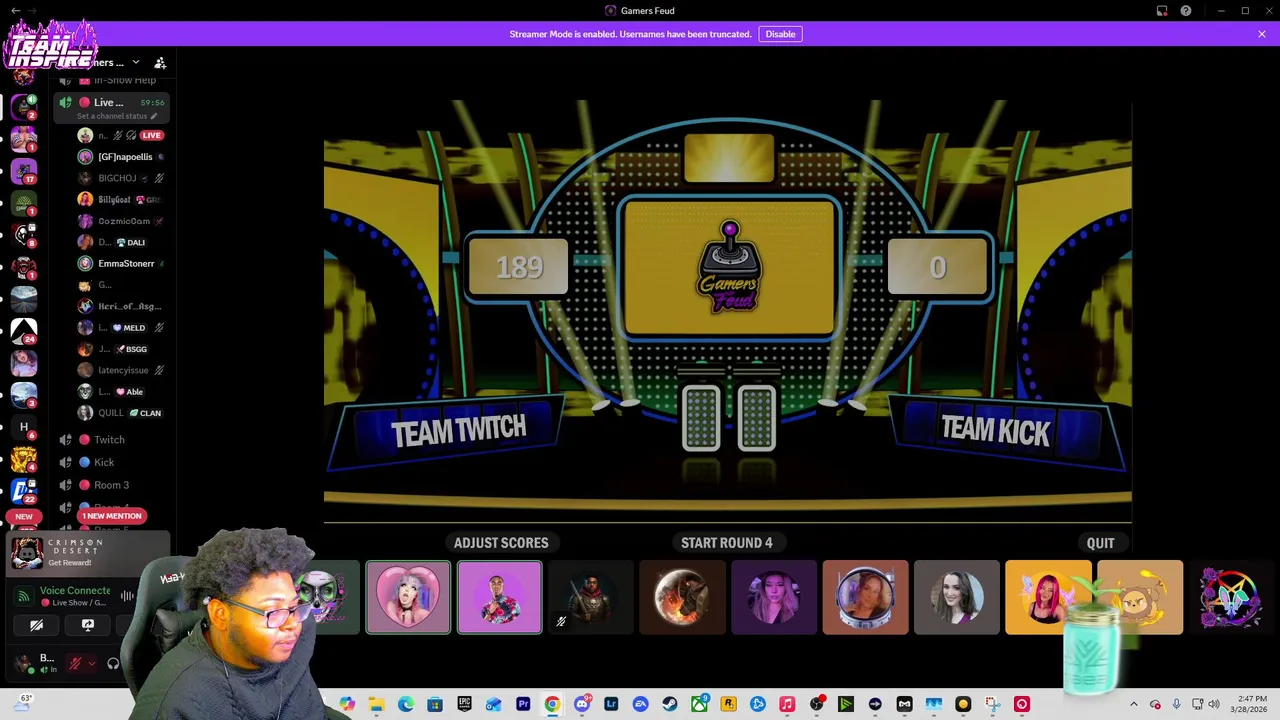
Task: Select helmet-framed woman contestant avatar
Action: point(865,598)
